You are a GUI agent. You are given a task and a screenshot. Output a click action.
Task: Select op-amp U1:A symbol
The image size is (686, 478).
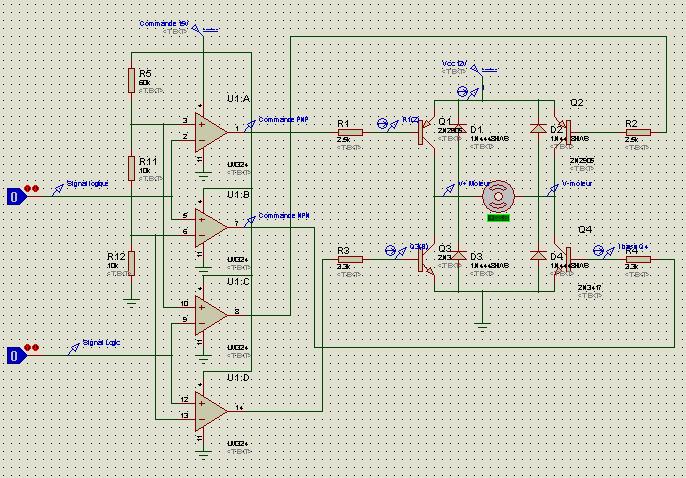[211, 132]
